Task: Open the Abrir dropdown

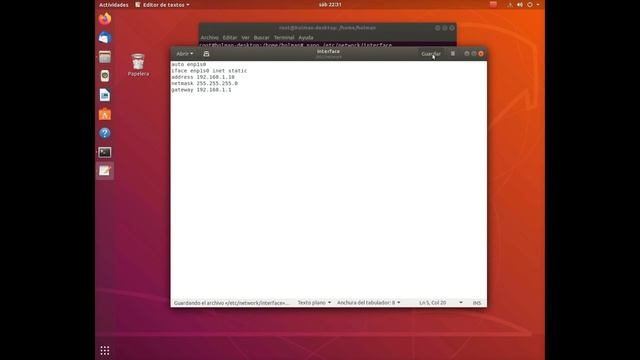Action: click(x=184, y=54)
